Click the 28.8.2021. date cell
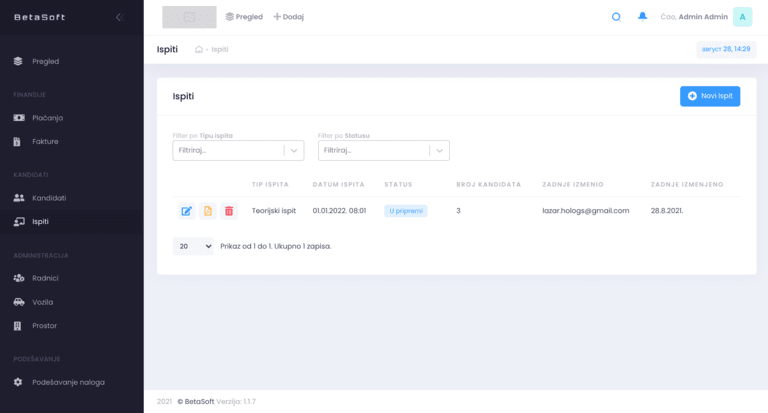Screen dimensions: 768x413 pyautogui.click(x=667, y=211)
